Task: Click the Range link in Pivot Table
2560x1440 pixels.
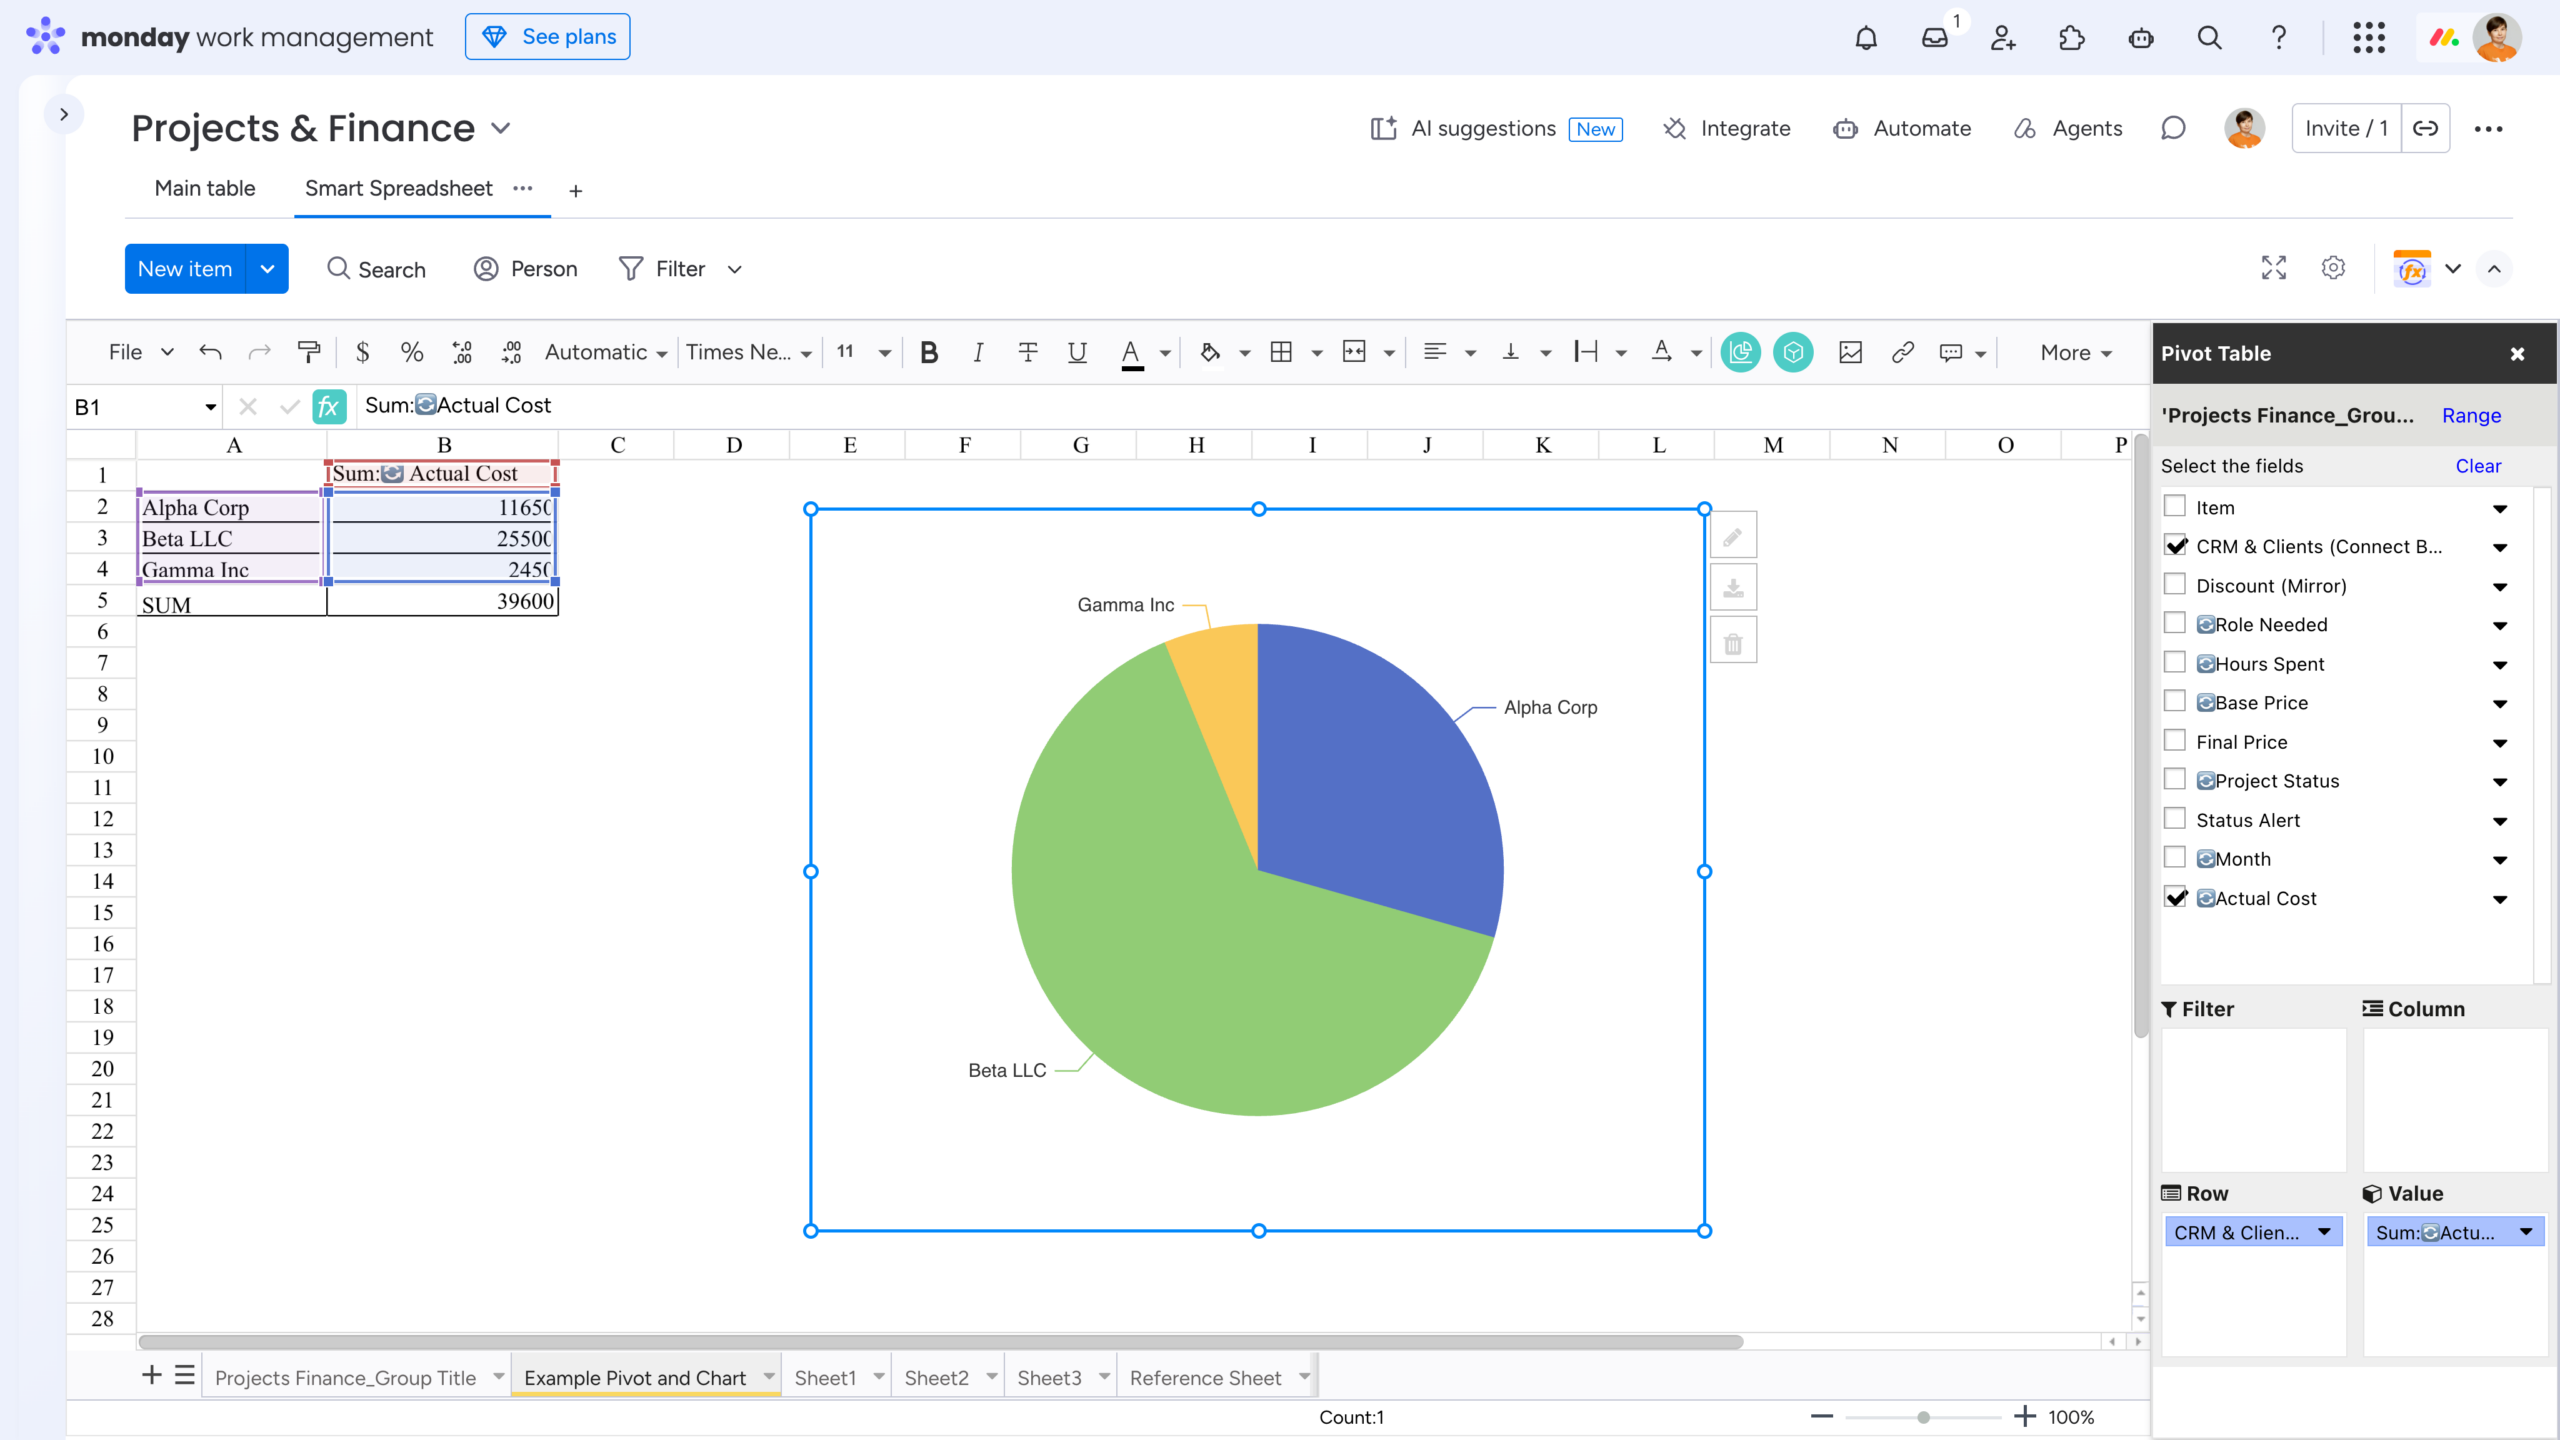Action: [2471, 416]
